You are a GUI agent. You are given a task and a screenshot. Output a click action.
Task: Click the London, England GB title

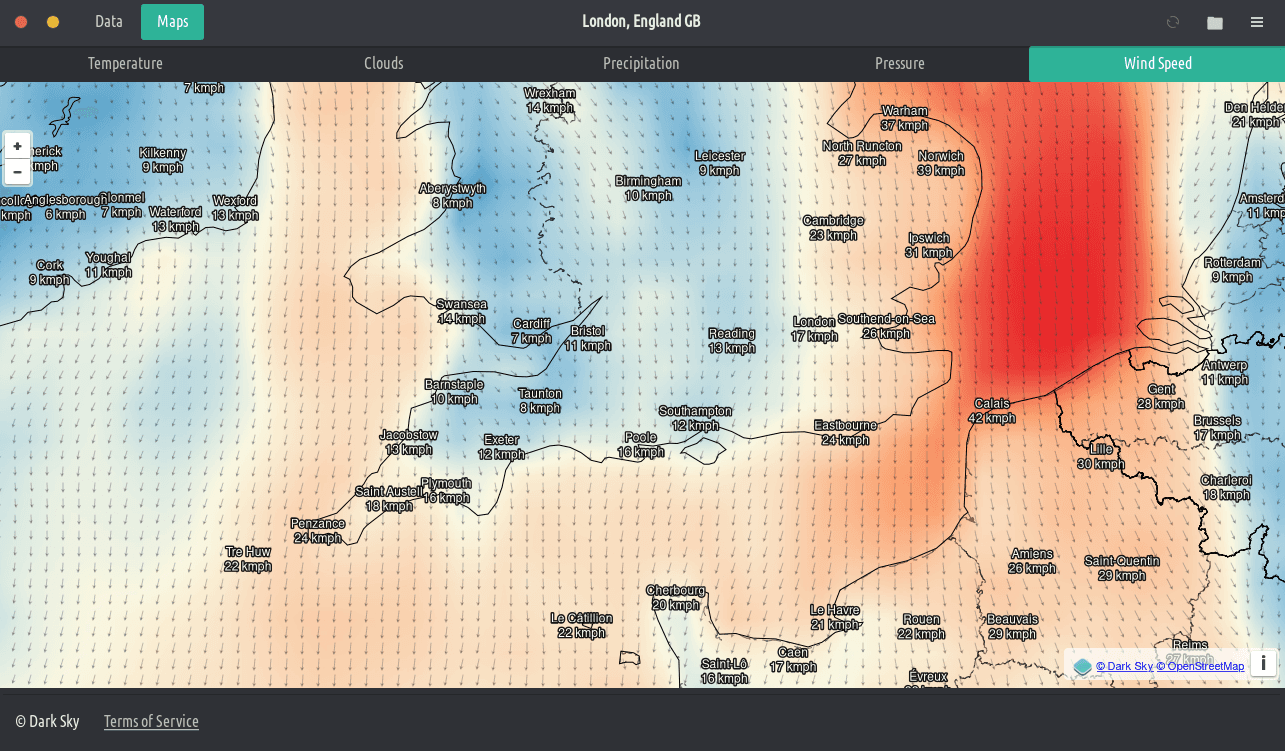[641, 22]
